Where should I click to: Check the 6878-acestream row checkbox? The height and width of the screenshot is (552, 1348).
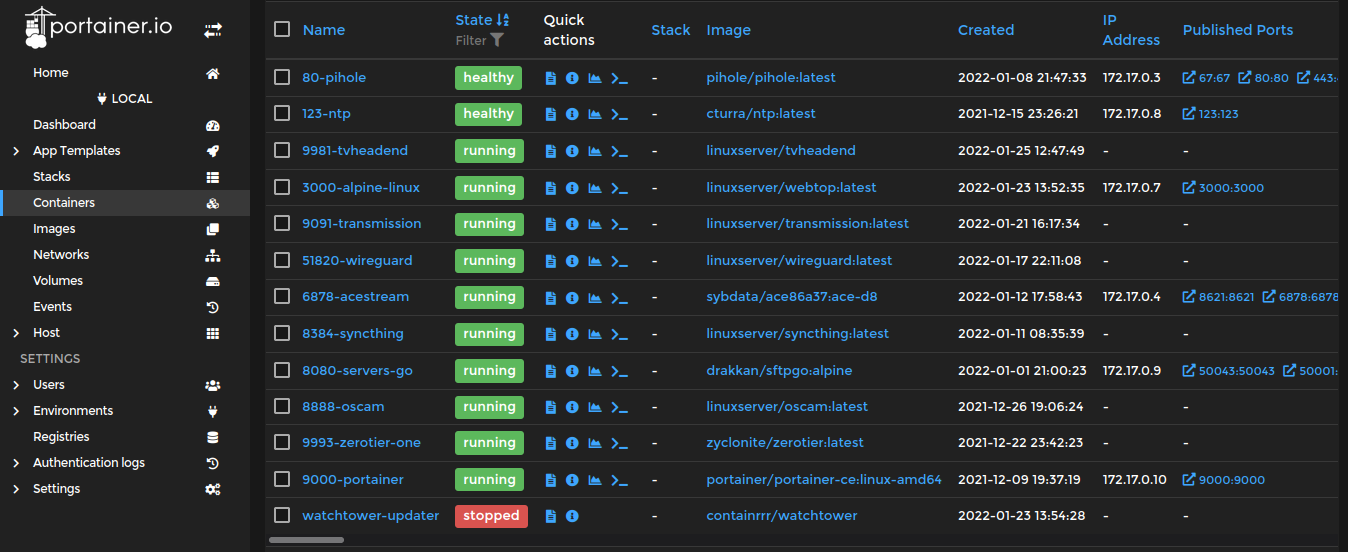point(282,297)
